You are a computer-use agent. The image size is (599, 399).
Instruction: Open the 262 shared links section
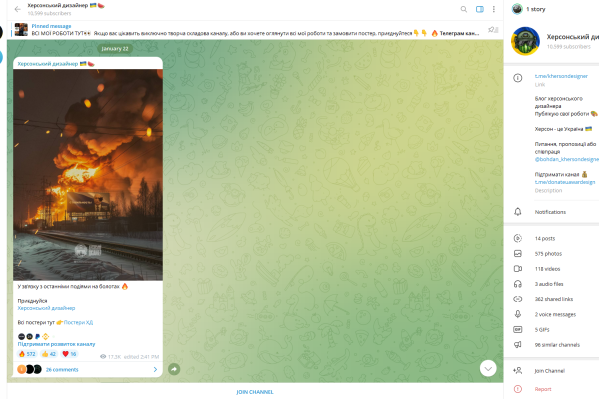551,299
